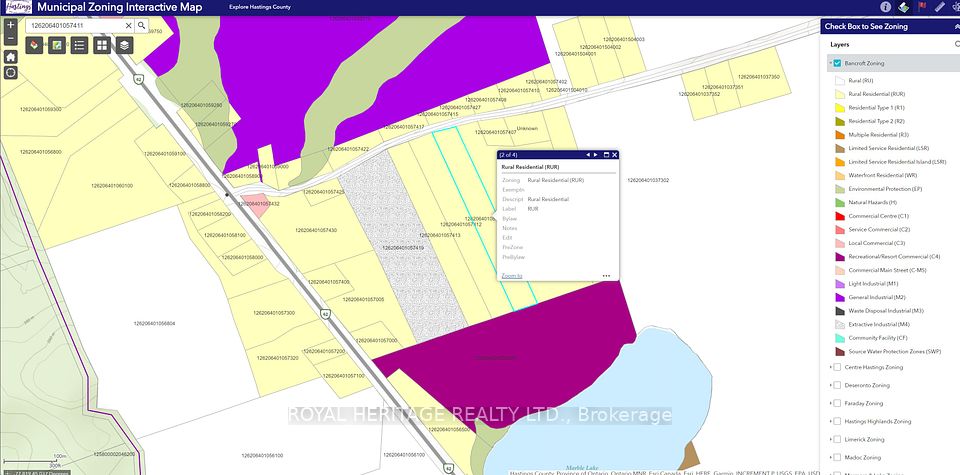Image resolution: width=960 pixels, height=475 pixels.
Task: Expand the Limerick Zoning layer
Action: pyautogui.click(x=830, y=439)
